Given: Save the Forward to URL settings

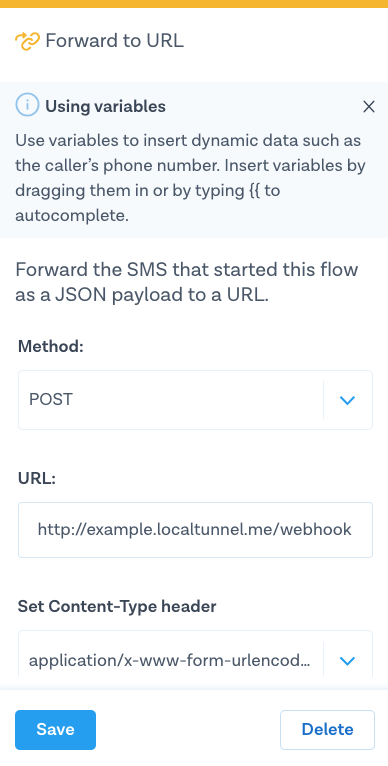Looking at the screenshot, I should coord(55,729).
